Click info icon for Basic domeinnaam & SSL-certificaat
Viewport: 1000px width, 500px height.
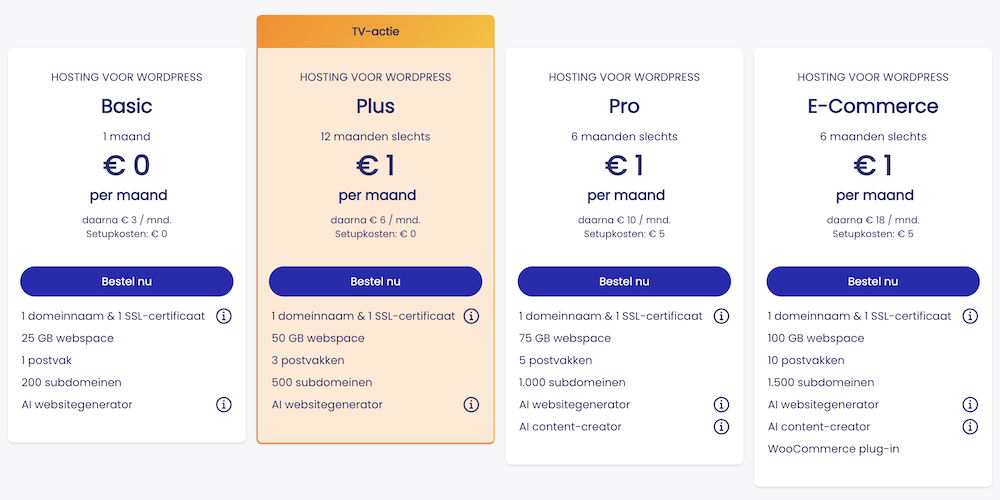point(224,316)
